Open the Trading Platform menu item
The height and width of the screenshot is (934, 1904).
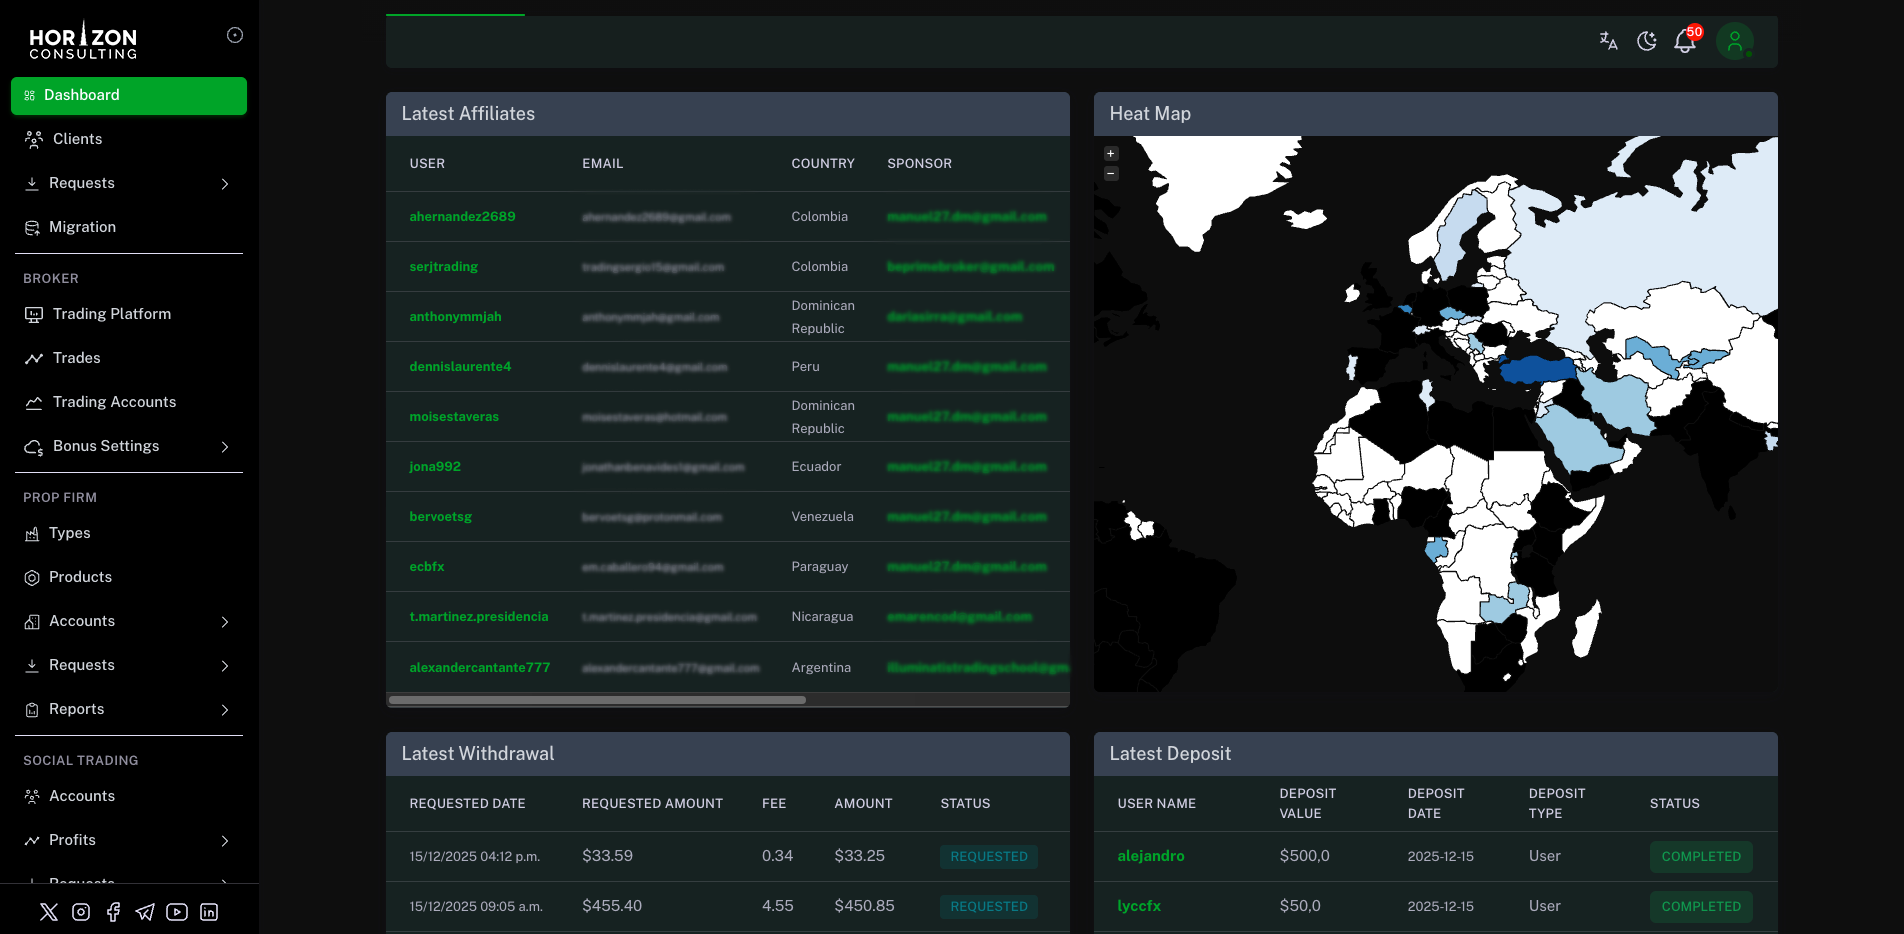(x=128, y=314)
